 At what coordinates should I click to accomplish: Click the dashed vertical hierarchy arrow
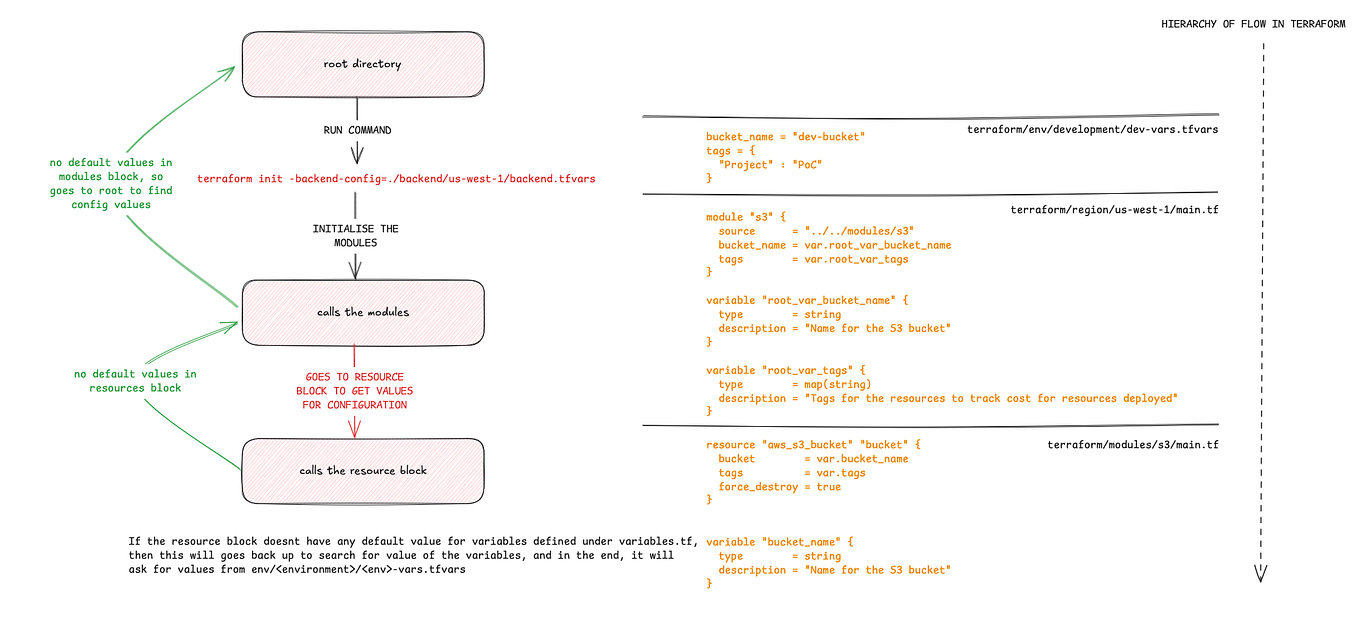click(x=1263, y=310)
